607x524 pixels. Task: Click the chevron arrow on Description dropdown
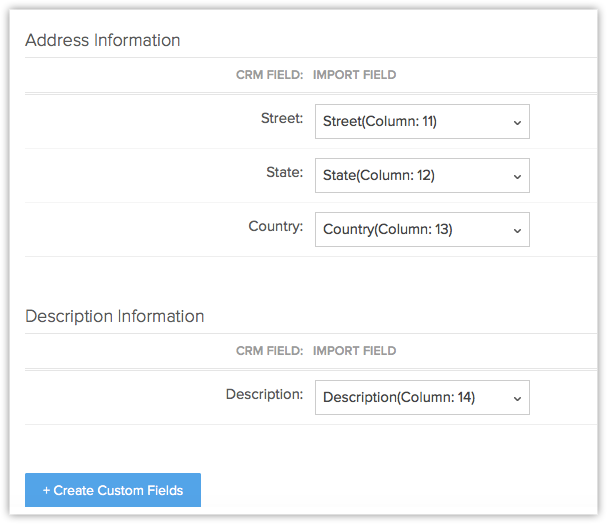[517, 398]
